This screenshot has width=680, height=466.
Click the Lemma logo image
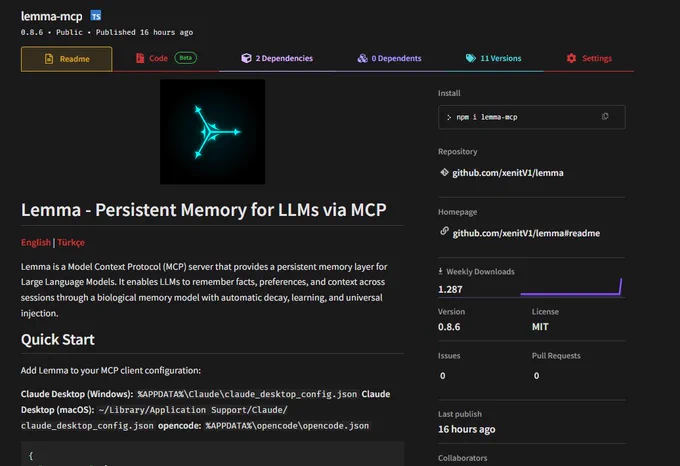pos(212,132)
